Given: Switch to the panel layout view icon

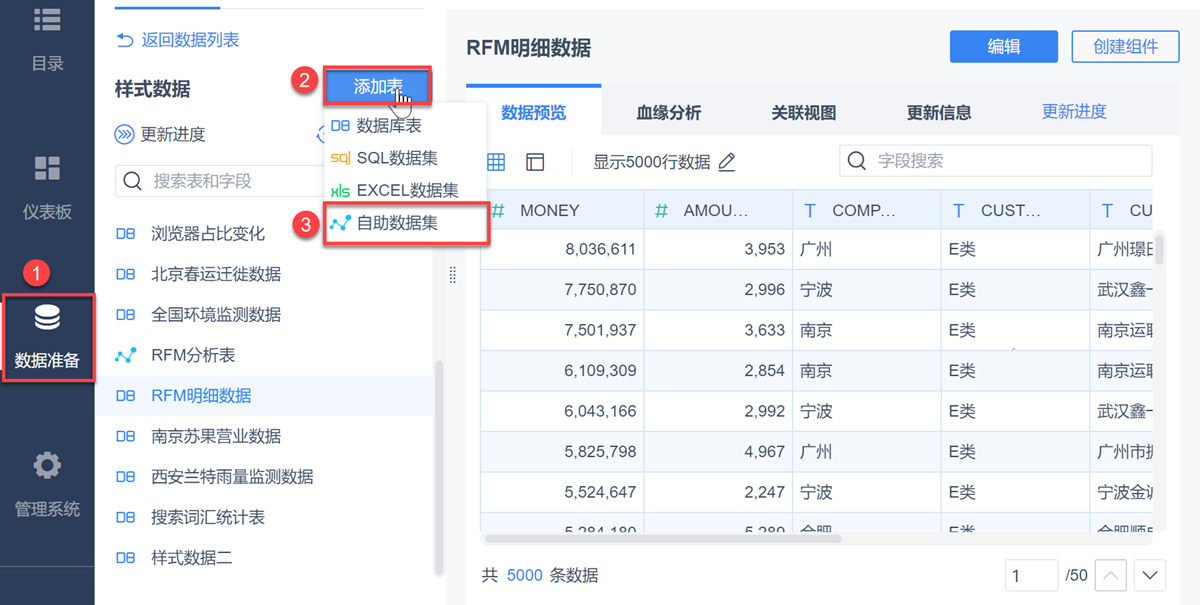Looking at the screenshot, I should (x=535, y=162).
